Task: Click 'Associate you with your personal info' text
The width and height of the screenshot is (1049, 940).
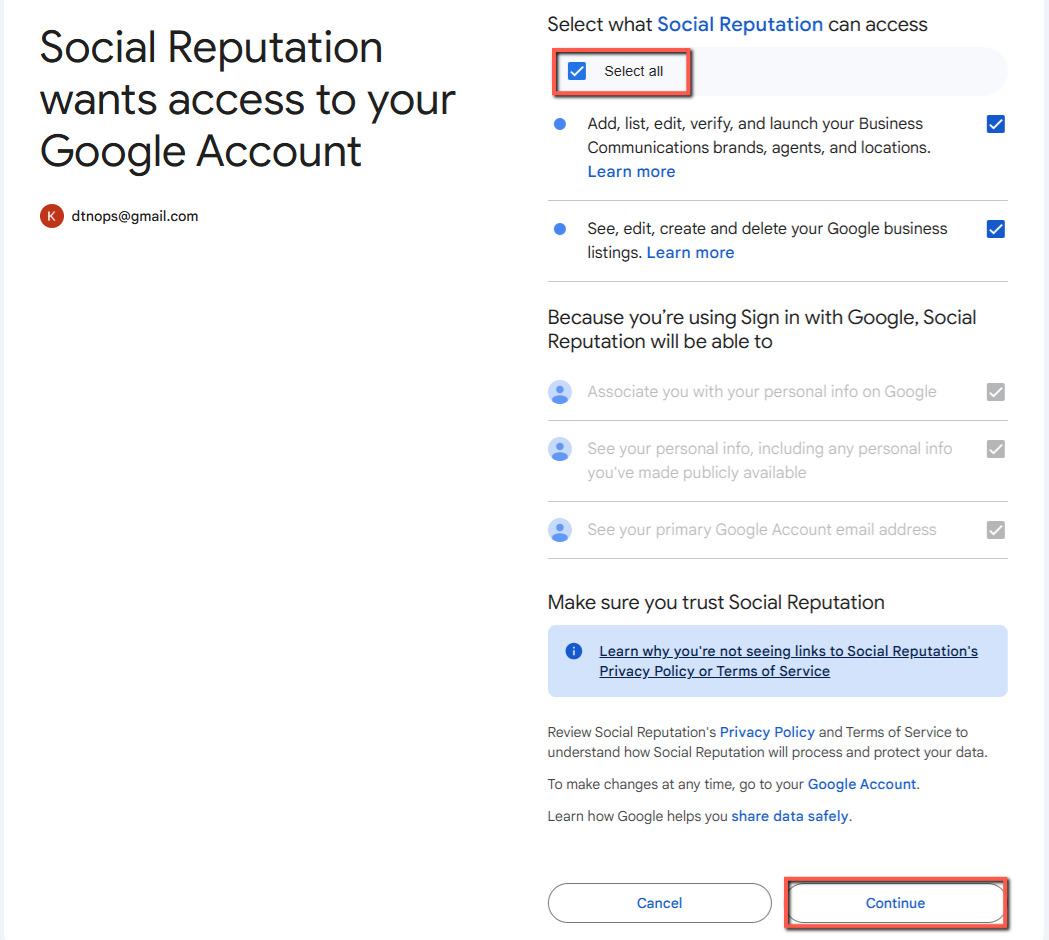Action: coord(761,392)
